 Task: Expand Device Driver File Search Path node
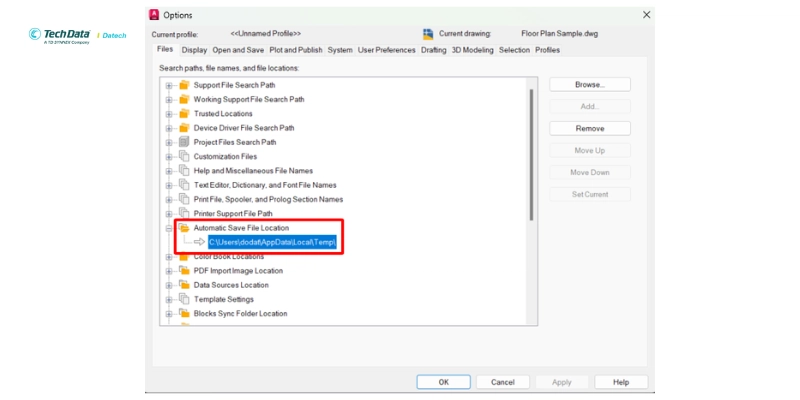(169, 129)
